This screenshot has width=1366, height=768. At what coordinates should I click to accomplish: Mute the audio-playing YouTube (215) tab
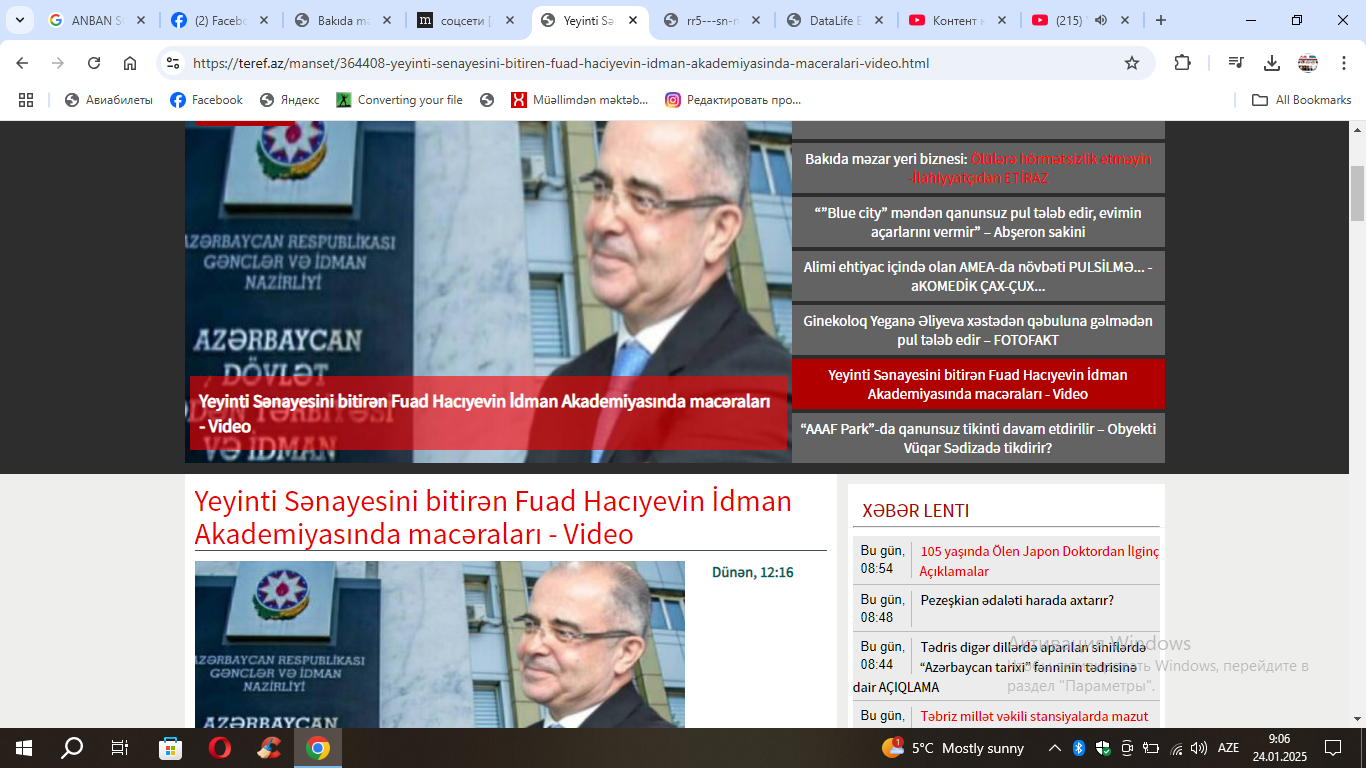(x=1101, y=20)
